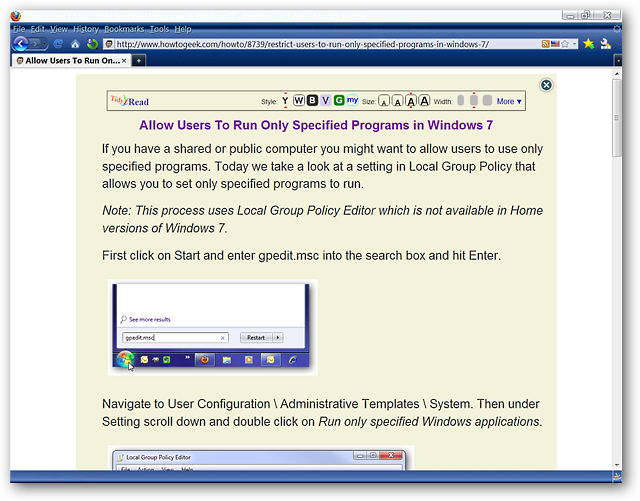Click the scroll down arrow of page scrollbar
Viewport: 640px width, 501px height.
[x=617, y=465]
